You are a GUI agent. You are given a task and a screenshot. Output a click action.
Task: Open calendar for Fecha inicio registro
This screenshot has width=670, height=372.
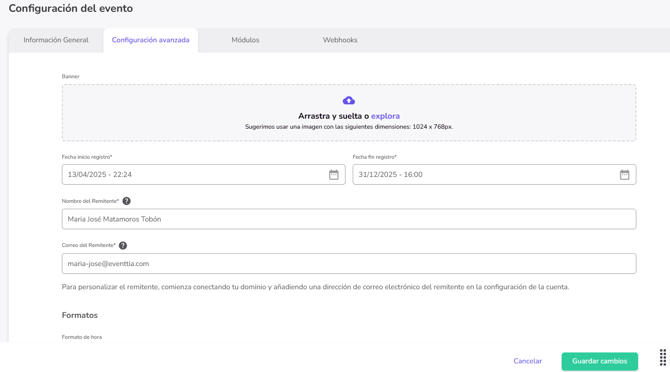334,175
